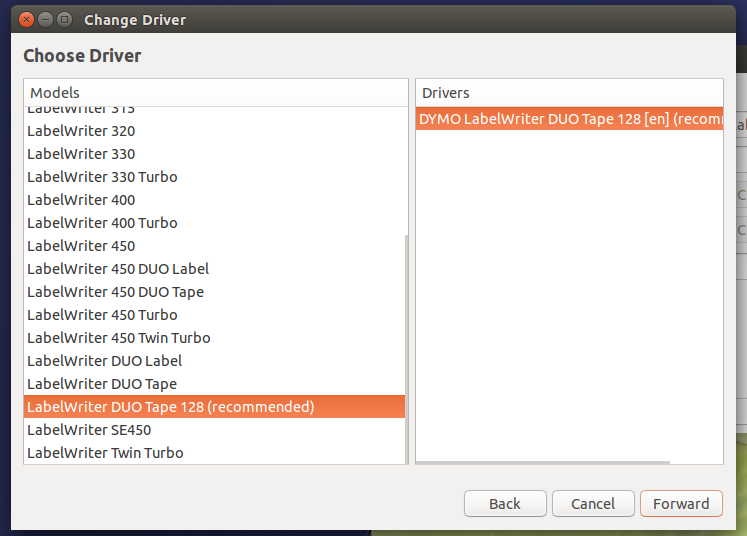This screenshot has width=747, height=536.
Task: Click the Models column header
Action: click(x=216, y=93)
